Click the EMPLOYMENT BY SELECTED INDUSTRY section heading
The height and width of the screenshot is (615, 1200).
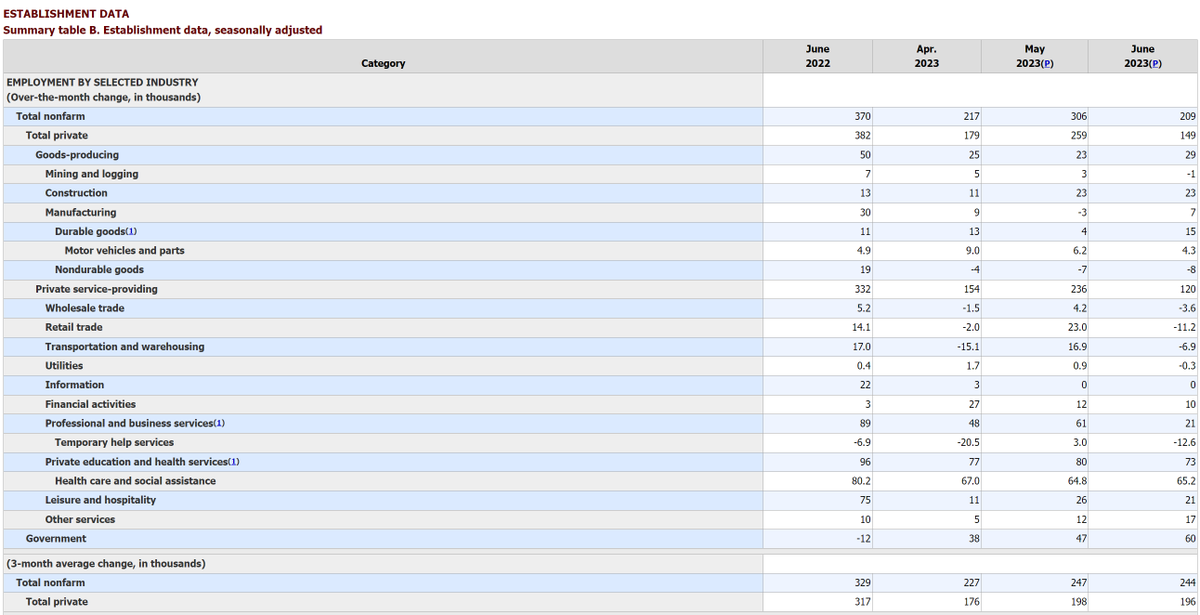point(102,82)
